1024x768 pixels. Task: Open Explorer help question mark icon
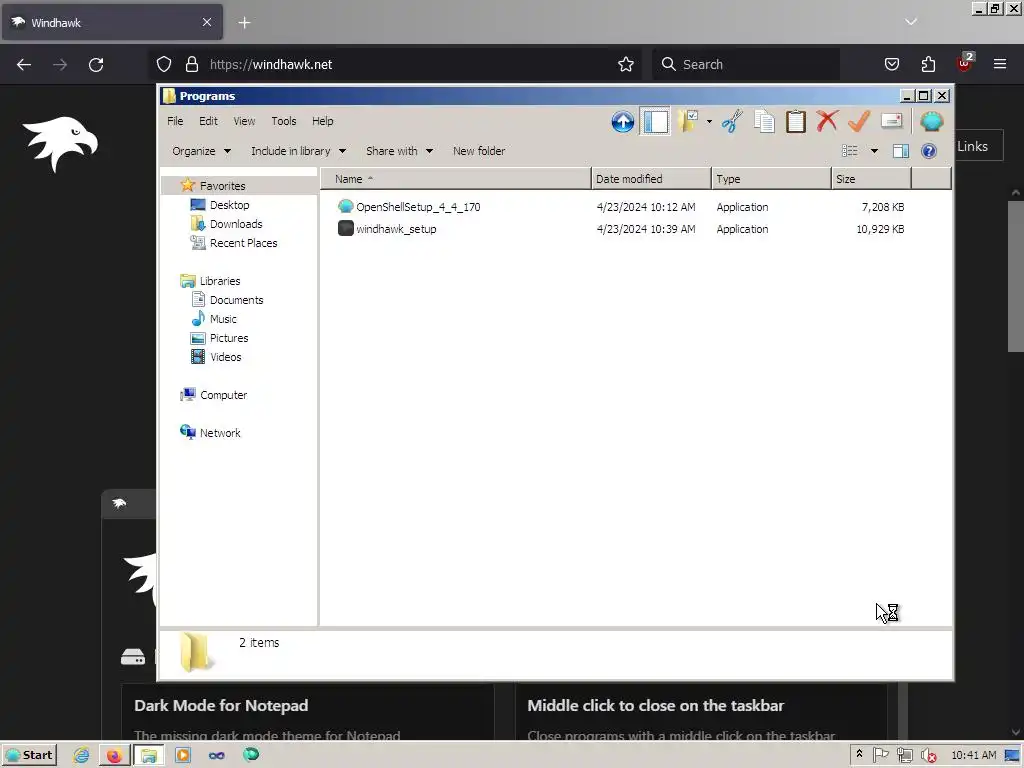point(929,151)
